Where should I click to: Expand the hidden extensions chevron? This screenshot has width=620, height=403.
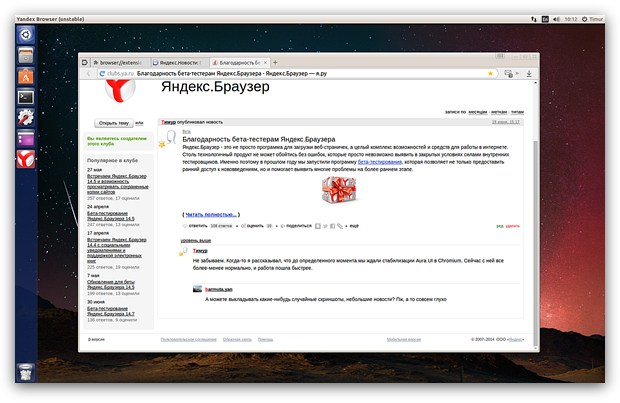[x=517, y=74]
